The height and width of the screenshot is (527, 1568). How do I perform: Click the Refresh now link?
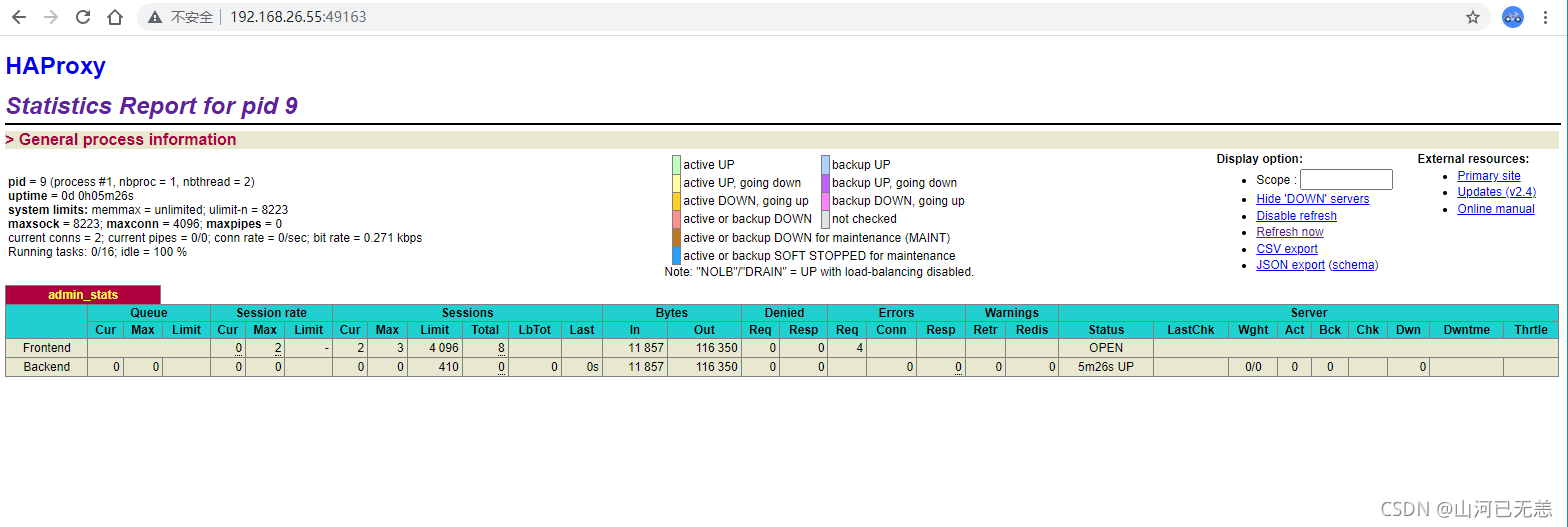(1290, 232)
